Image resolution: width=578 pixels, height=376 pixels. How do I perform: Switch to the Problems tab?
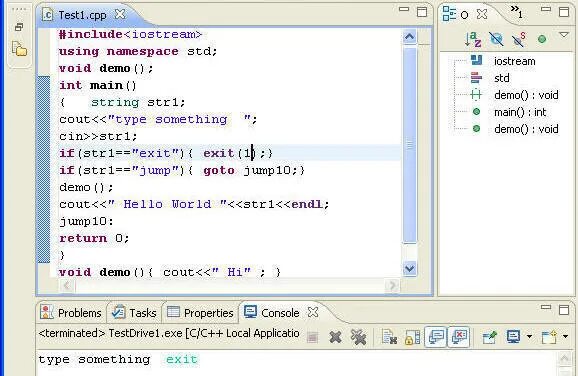coord(71,313)
